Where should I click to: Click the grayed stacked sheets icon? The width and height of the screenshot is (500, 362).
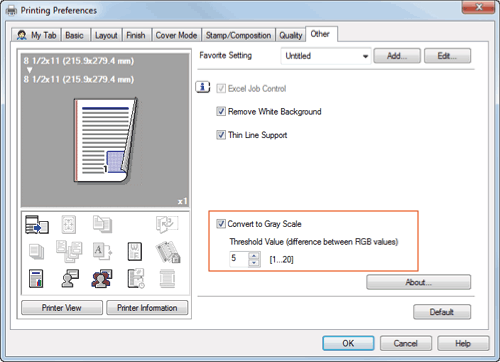pos(36,251)
